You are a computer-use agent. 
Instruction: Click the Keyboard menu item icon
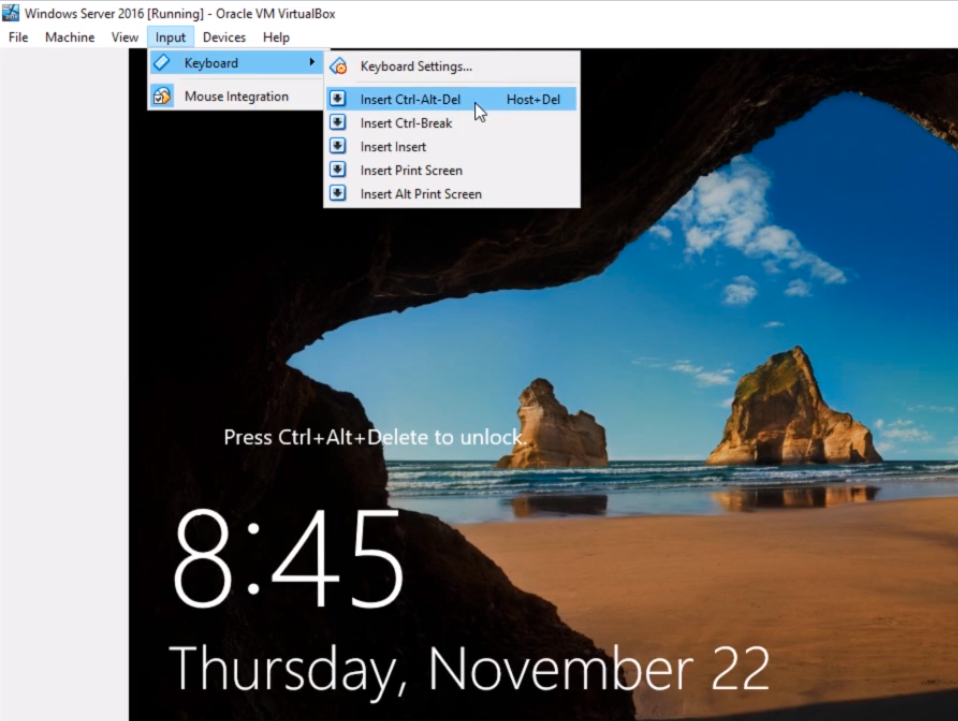click(162, 62)
